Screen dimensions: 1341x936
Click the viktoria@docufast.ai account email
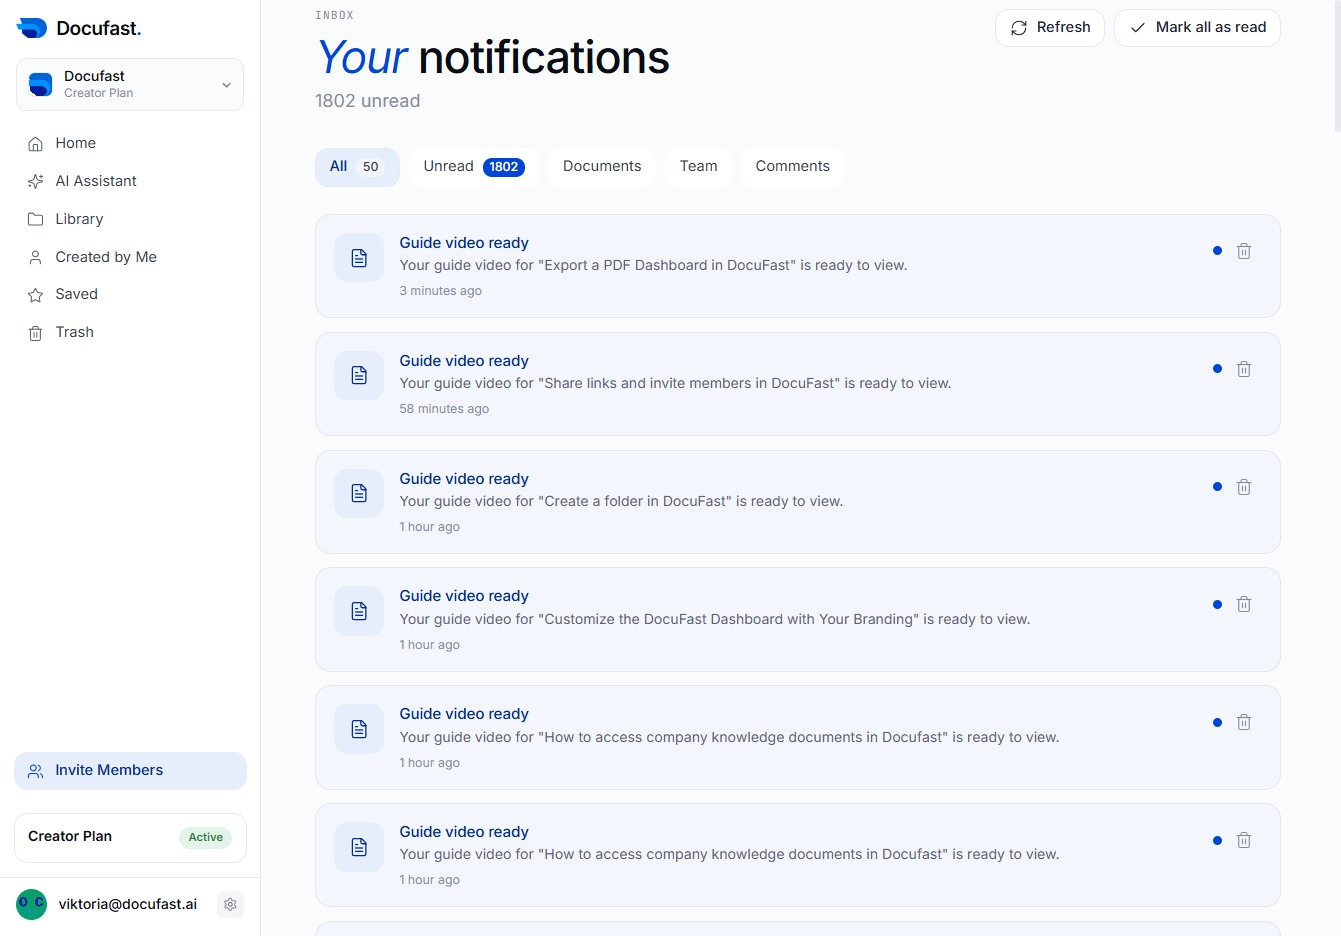(x=128, y=904)
